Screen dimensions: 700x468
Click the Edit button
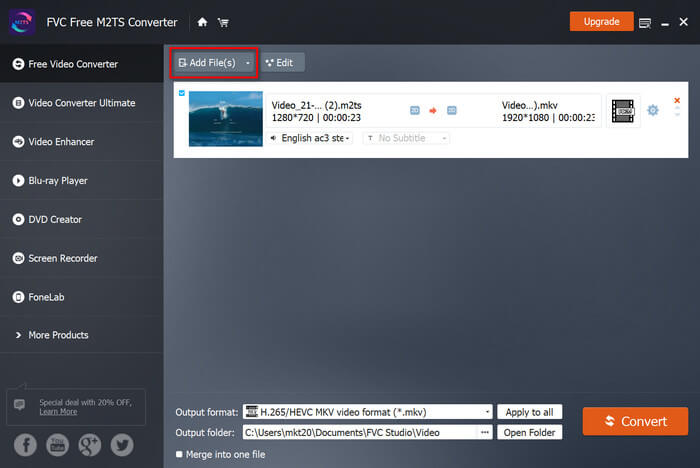pos(283,63)
